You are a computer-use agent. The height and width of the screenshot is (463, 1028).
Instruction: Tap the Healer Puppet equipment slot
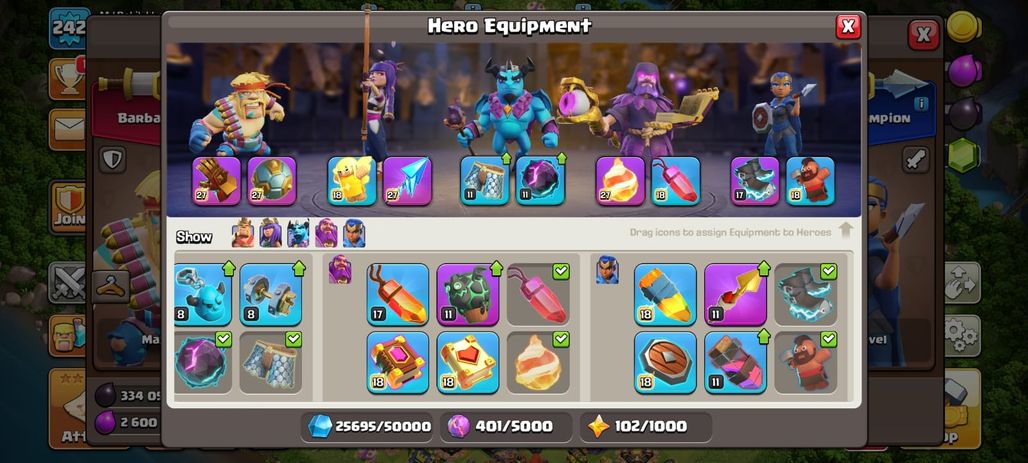tap(351, 180)
